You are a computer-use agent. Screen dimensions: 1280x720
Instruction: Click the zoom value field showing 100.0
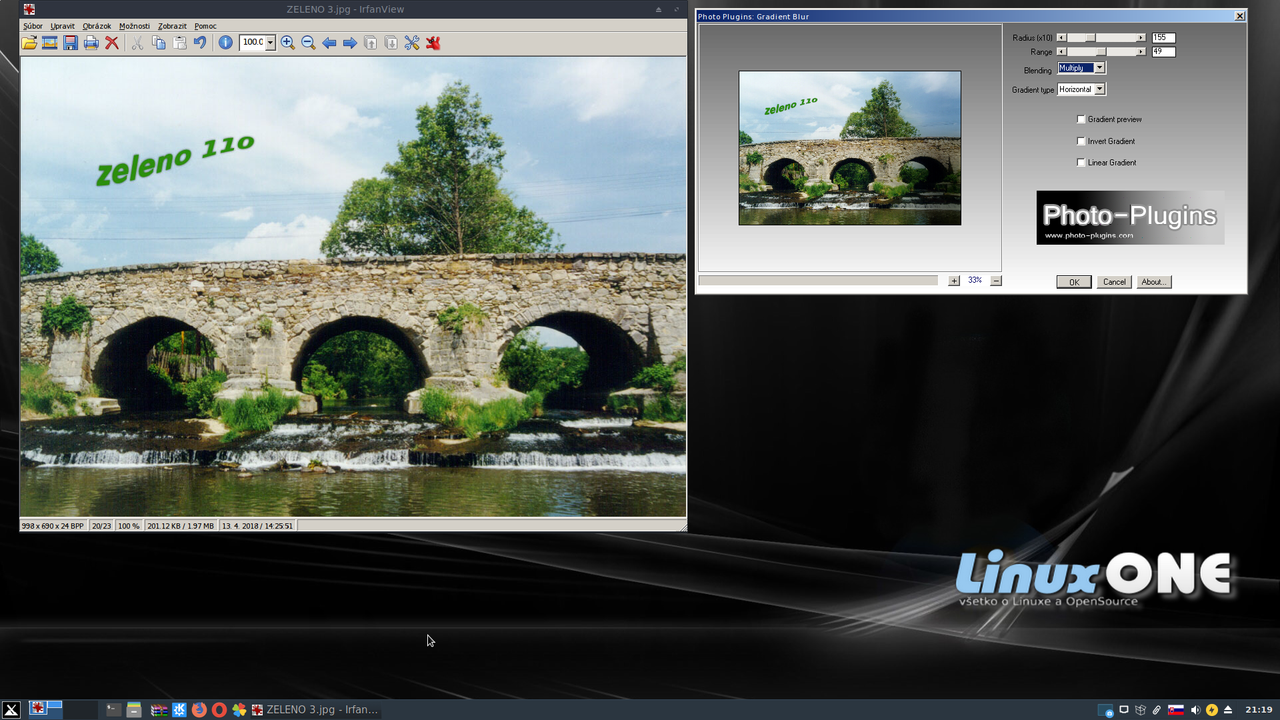pos(252,43)
